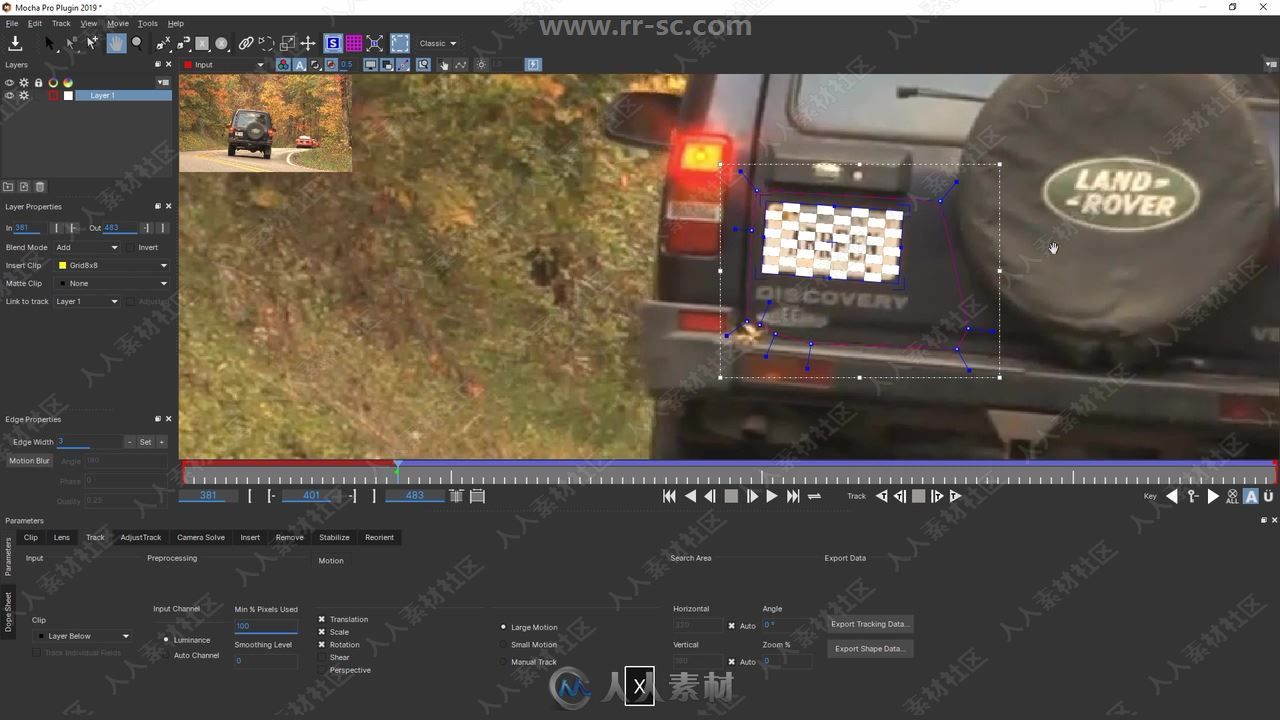Select the Manual Track radio button
This screenshot has width=1280, height=720.
[x=503, y=662]
